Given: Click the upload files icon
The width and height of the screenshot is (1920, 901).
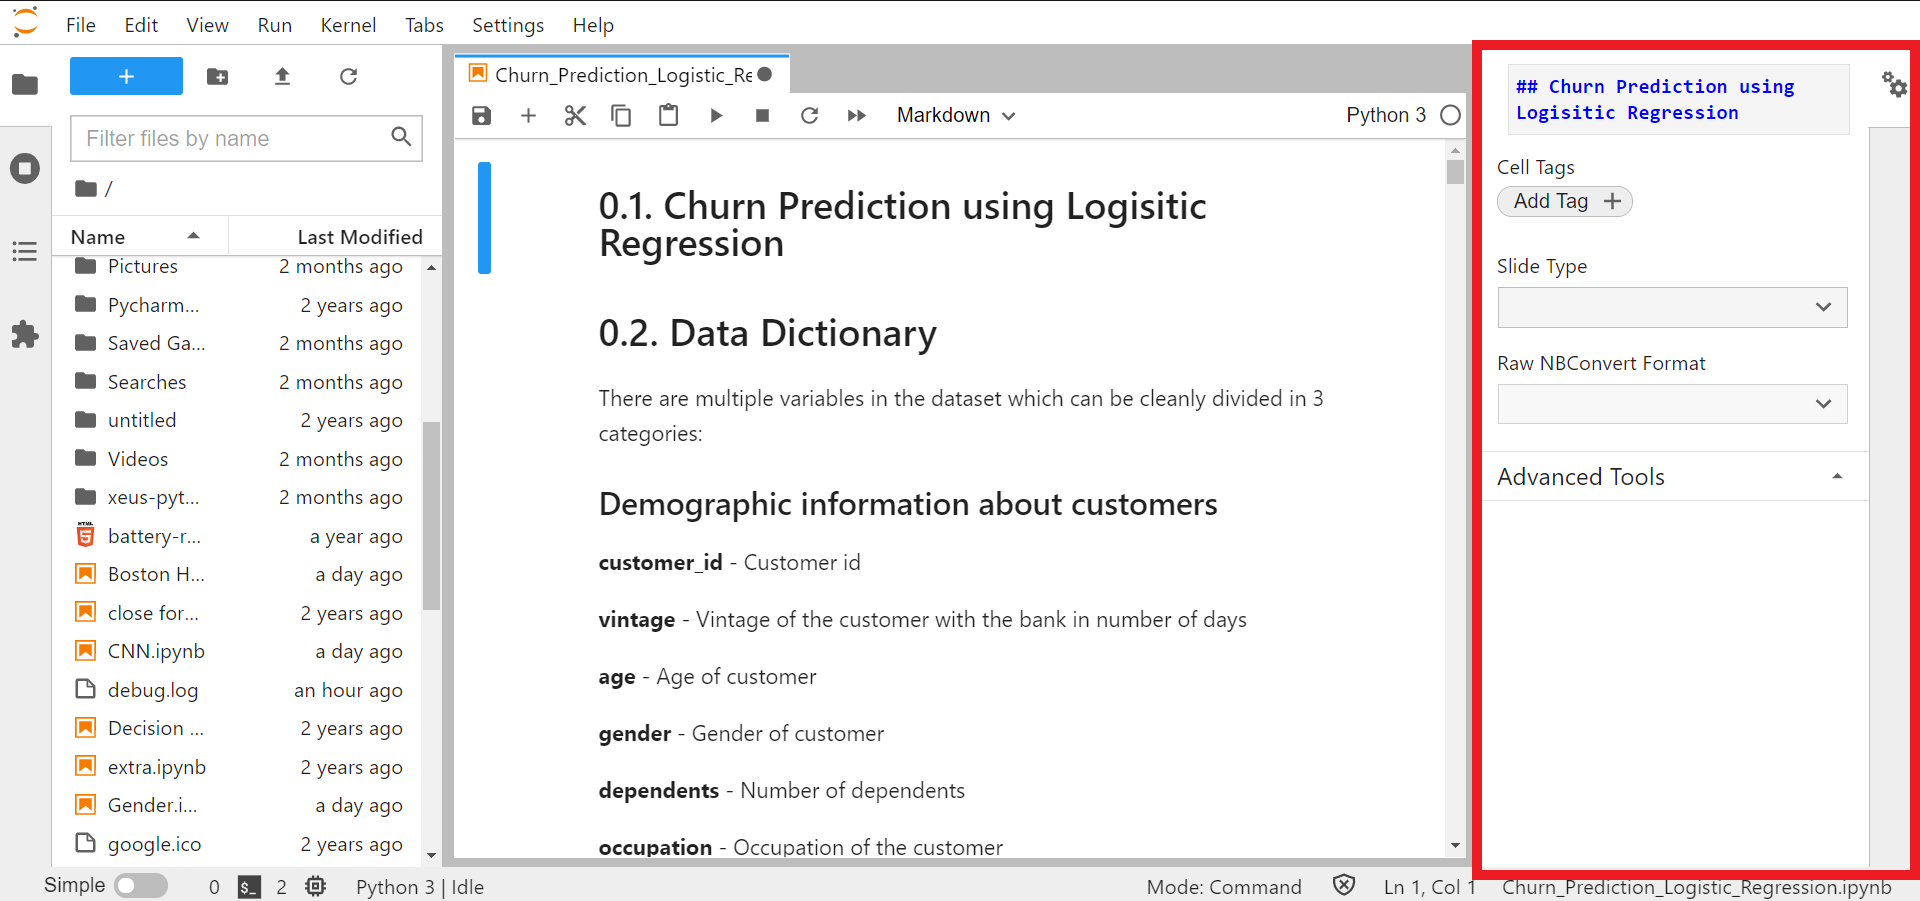Looking at the screenshot, I should 282,77.
